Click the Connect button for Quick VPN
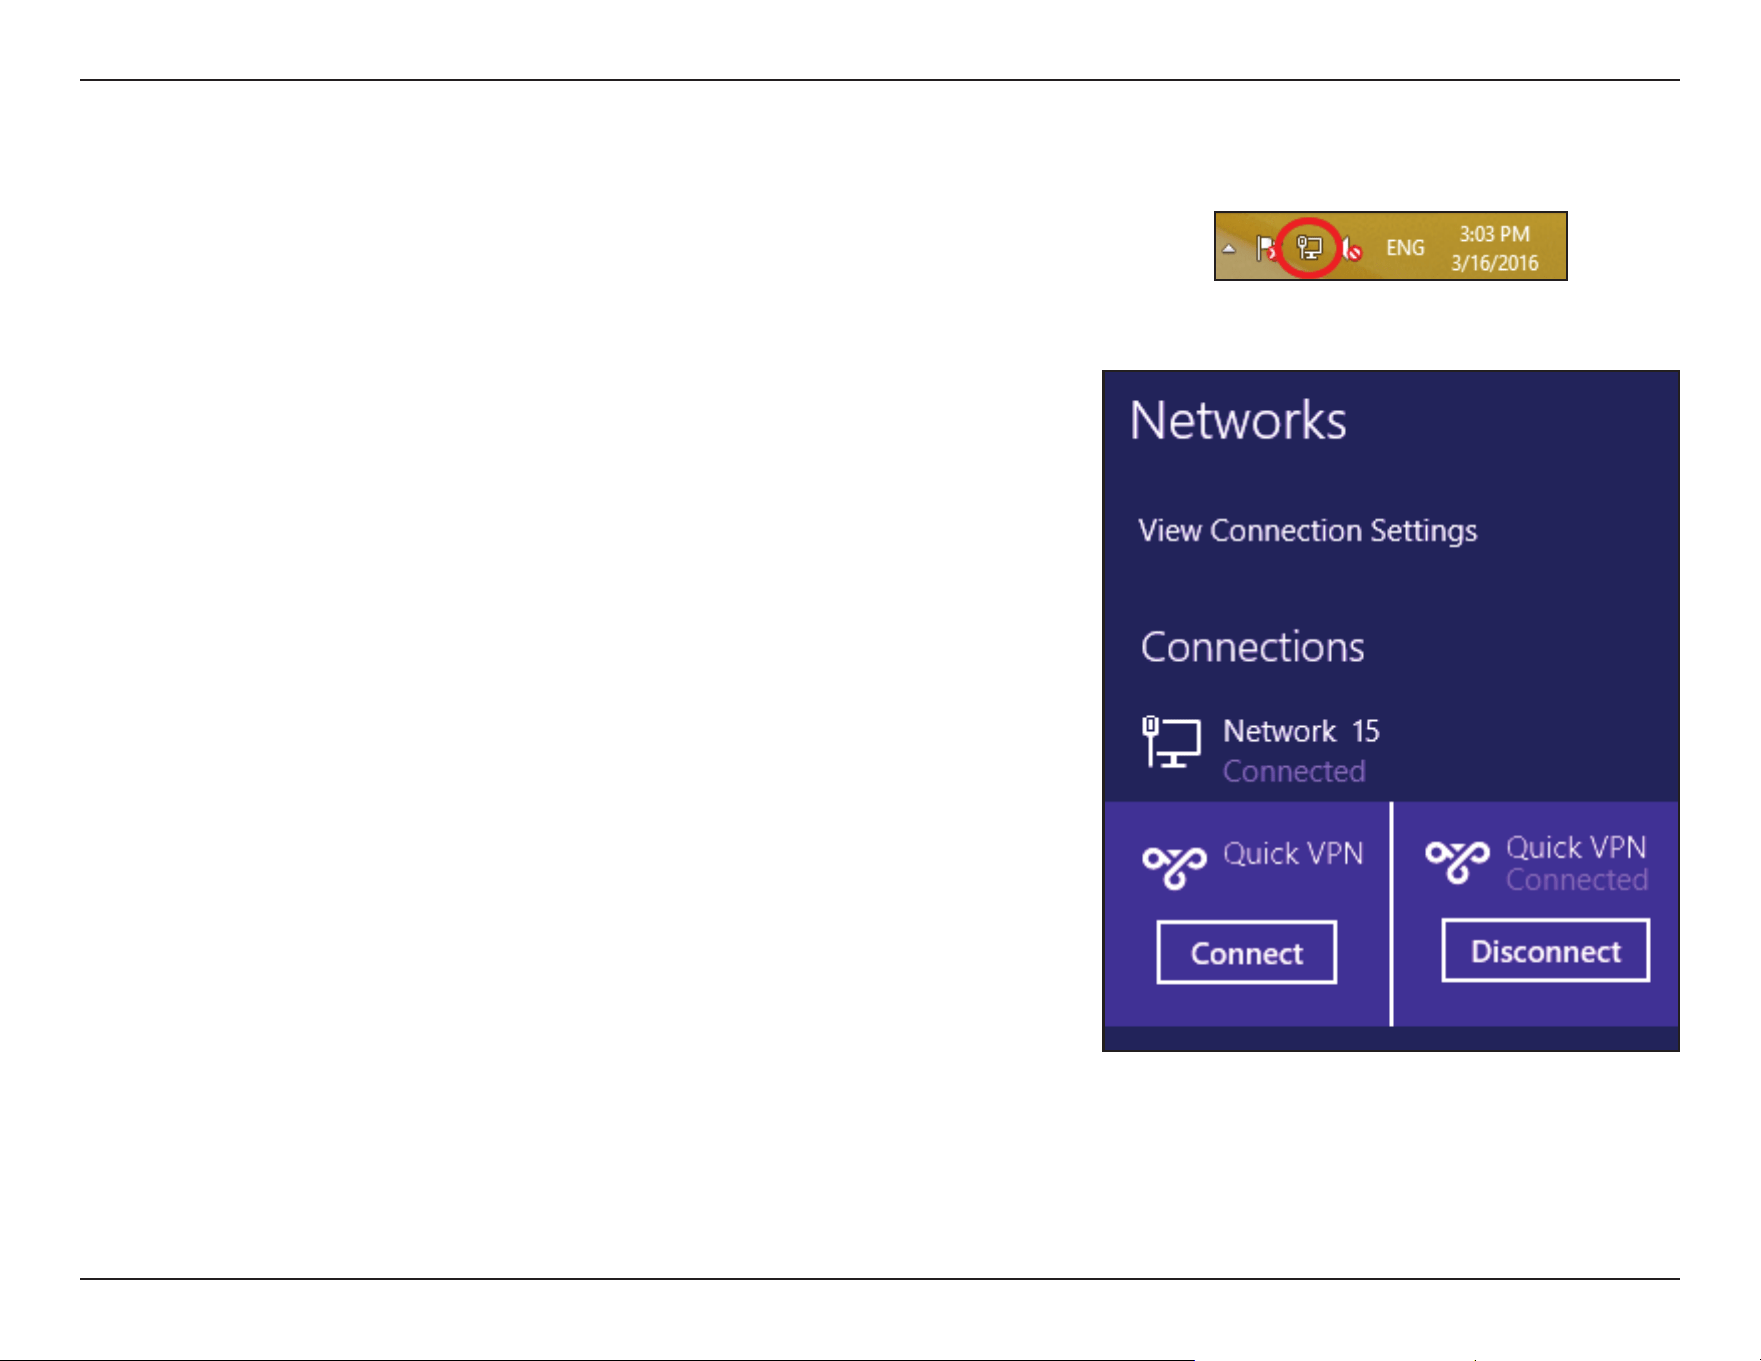The image size is (1761, 1361). point(1247,952)
